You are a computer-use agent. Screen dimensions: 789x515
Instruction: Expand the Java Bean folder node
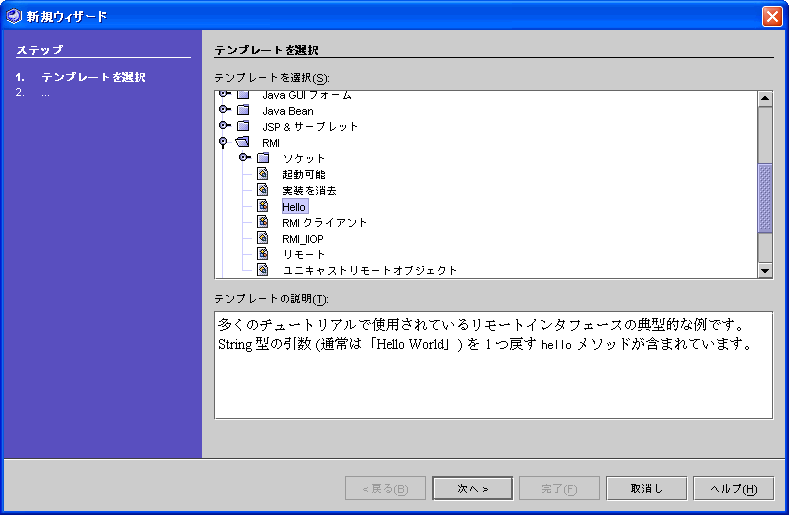point(225,111)
